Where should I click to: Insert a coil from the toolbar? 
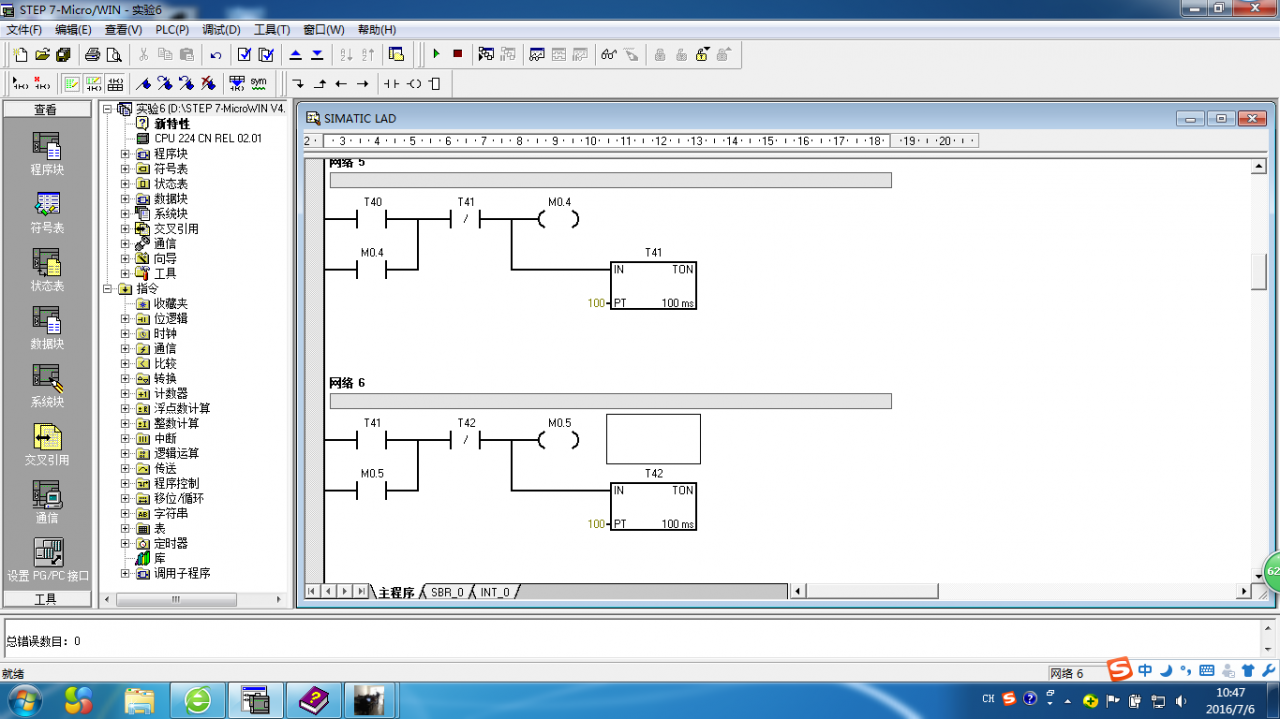click(x=414, y=83)
